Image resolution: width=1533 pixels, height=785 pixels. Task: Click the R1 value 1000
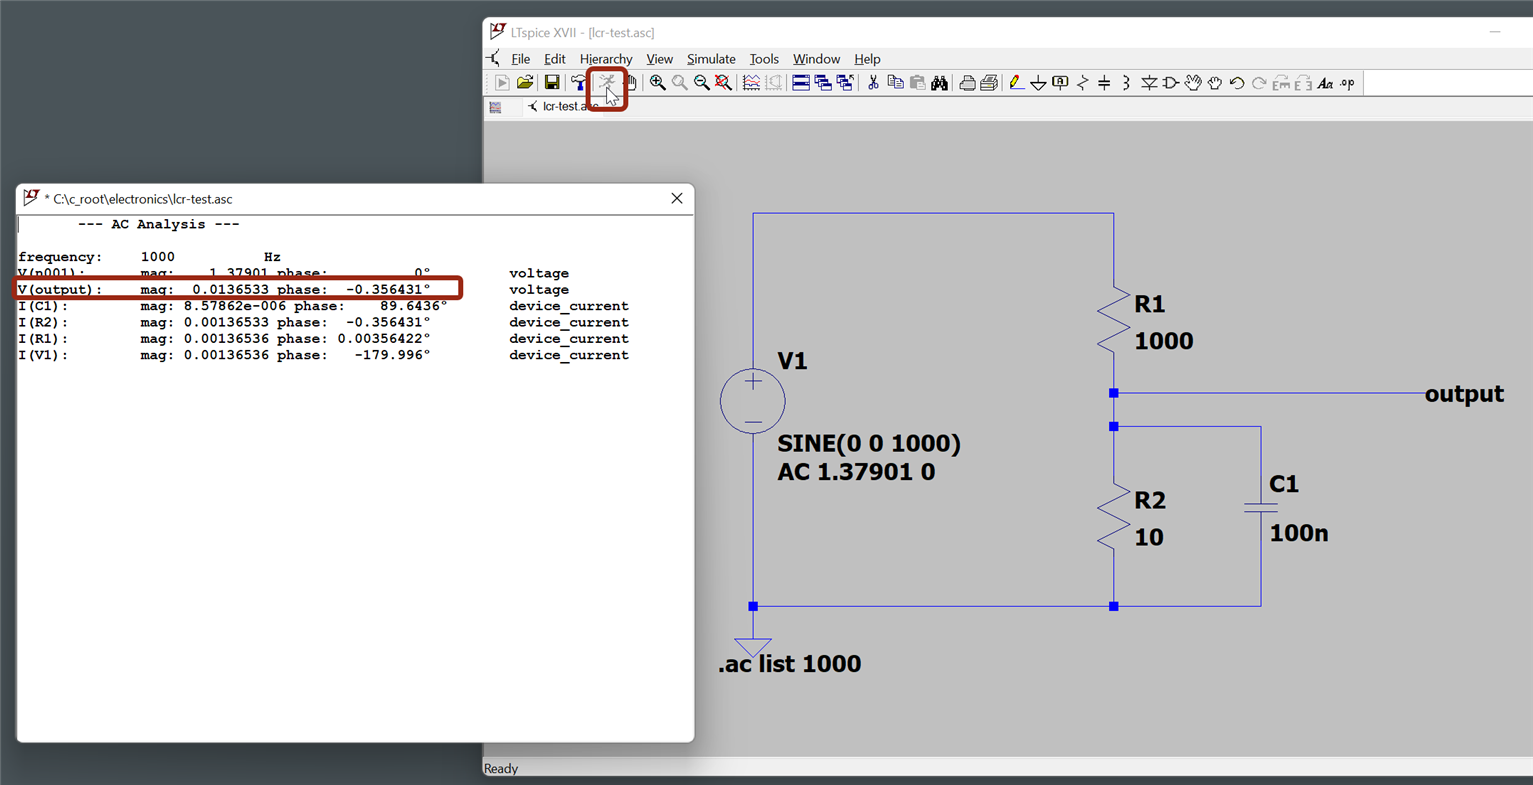[1164, 341]
